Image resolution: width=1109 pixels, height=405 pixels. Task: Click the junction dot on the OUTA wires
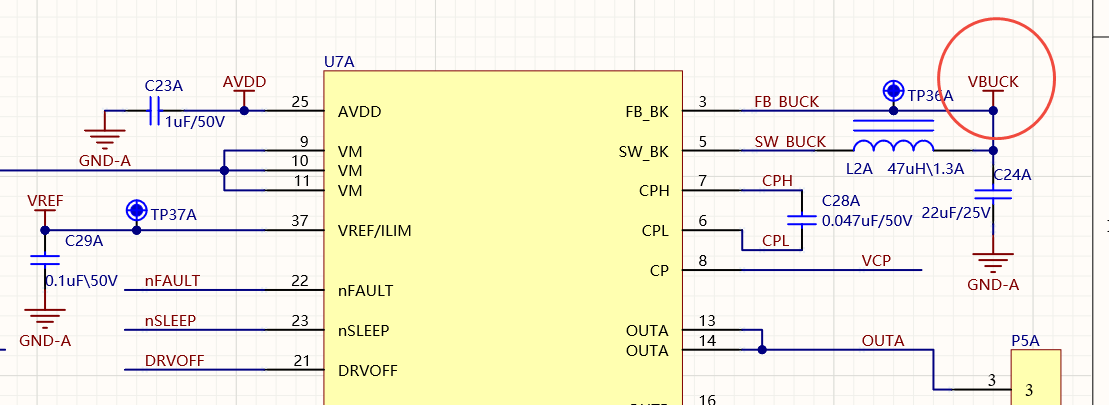(x=762, y=349)
